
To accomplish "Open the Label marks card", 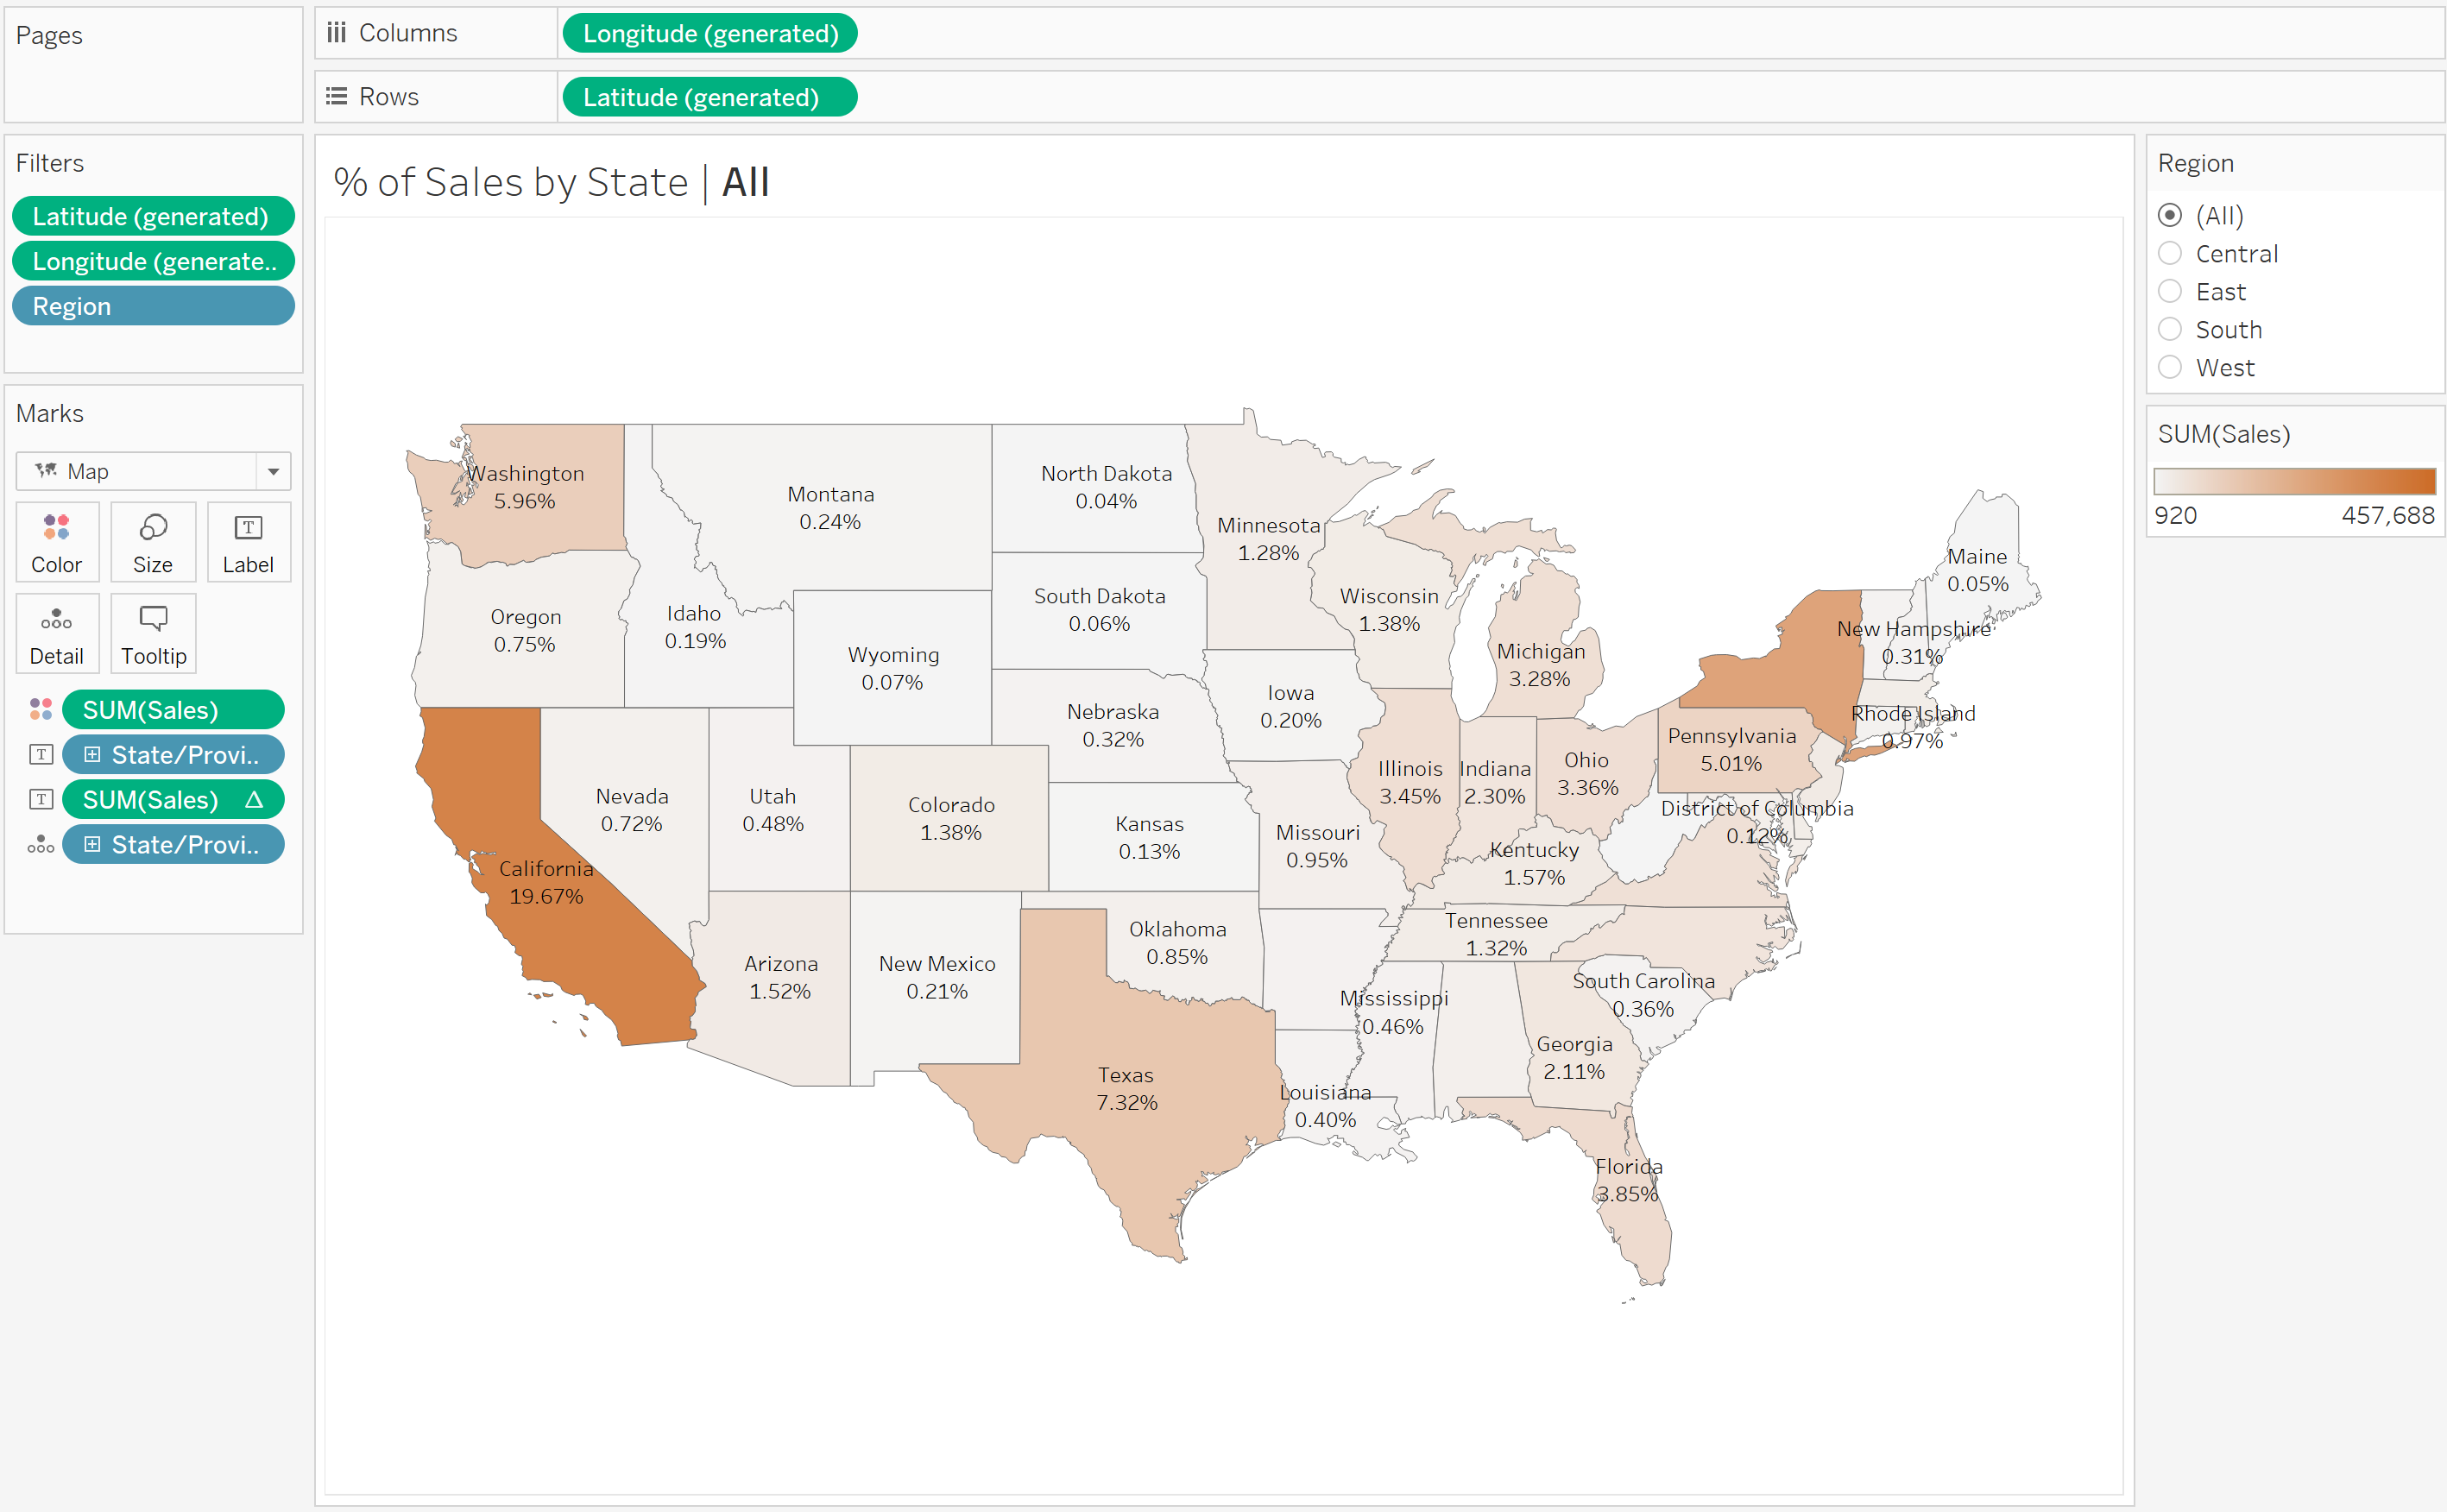I will click(248, 542).
